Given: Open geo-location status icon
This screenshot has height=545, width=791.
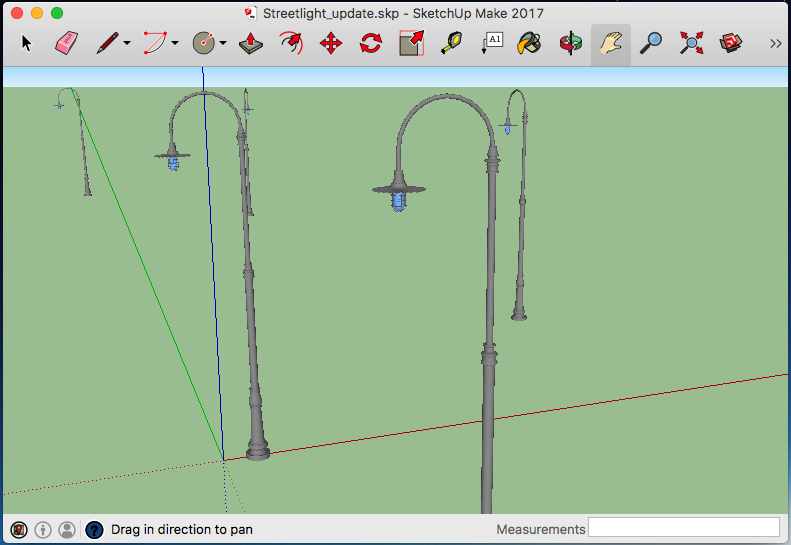Looking at the screenshot, I should (19, 530).
